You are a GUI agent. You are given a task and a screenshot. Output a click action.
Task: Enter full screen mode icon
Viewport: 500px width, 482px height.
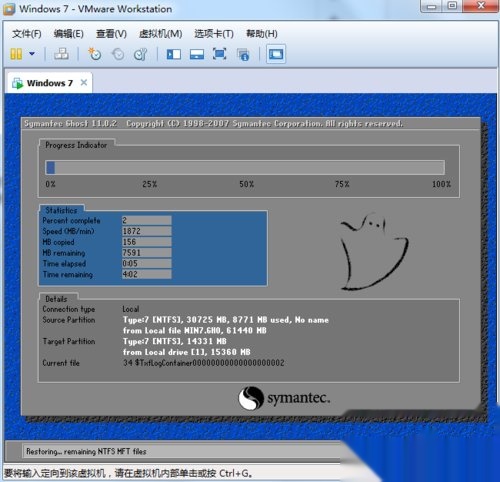[219, 54]
